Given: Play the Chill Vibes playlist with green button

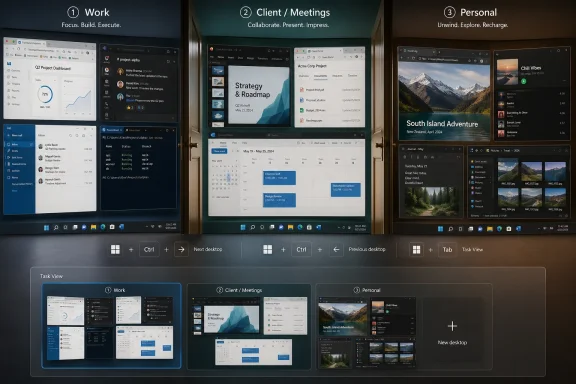Looking at the screenshot, I should (x=523, y=81).
